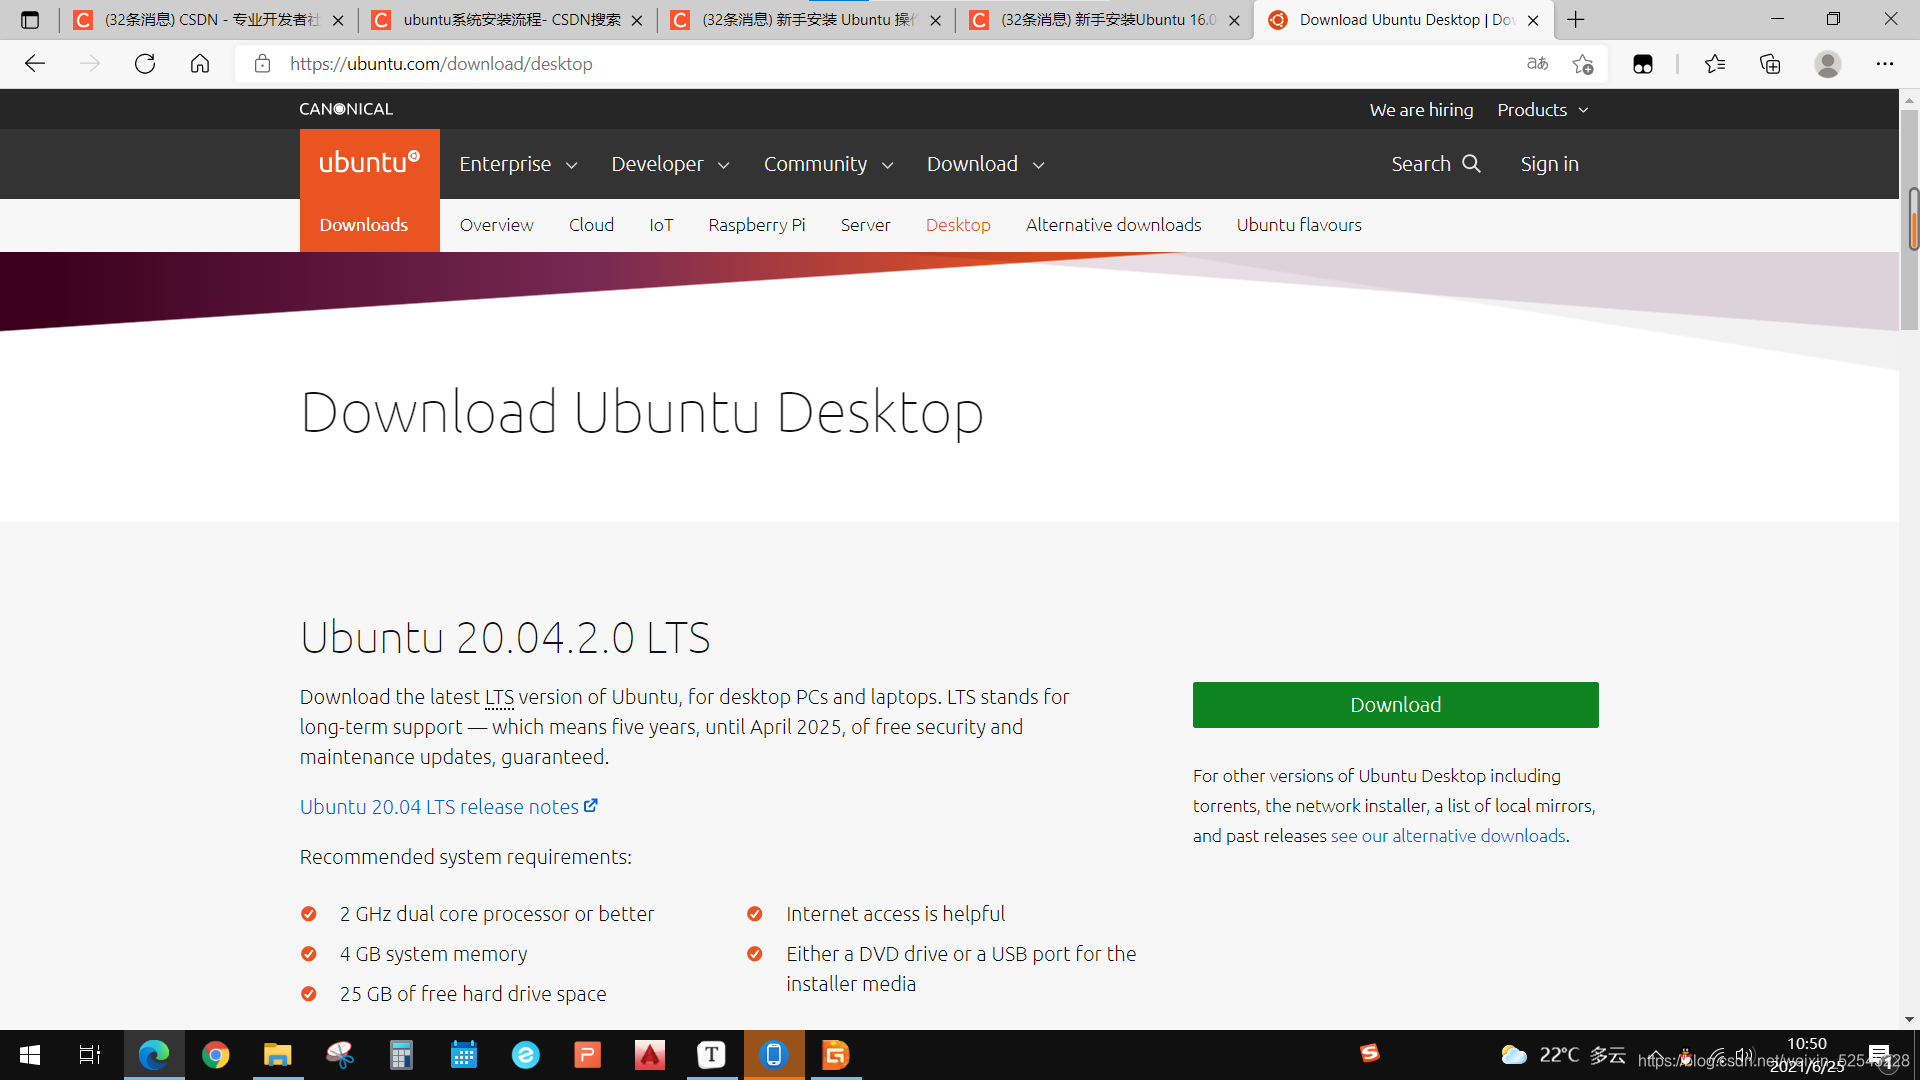Image resolution: width=1920 pixels, height=1080 pixels.
Task: Click the green Download button
Action: pos(1395,705)
